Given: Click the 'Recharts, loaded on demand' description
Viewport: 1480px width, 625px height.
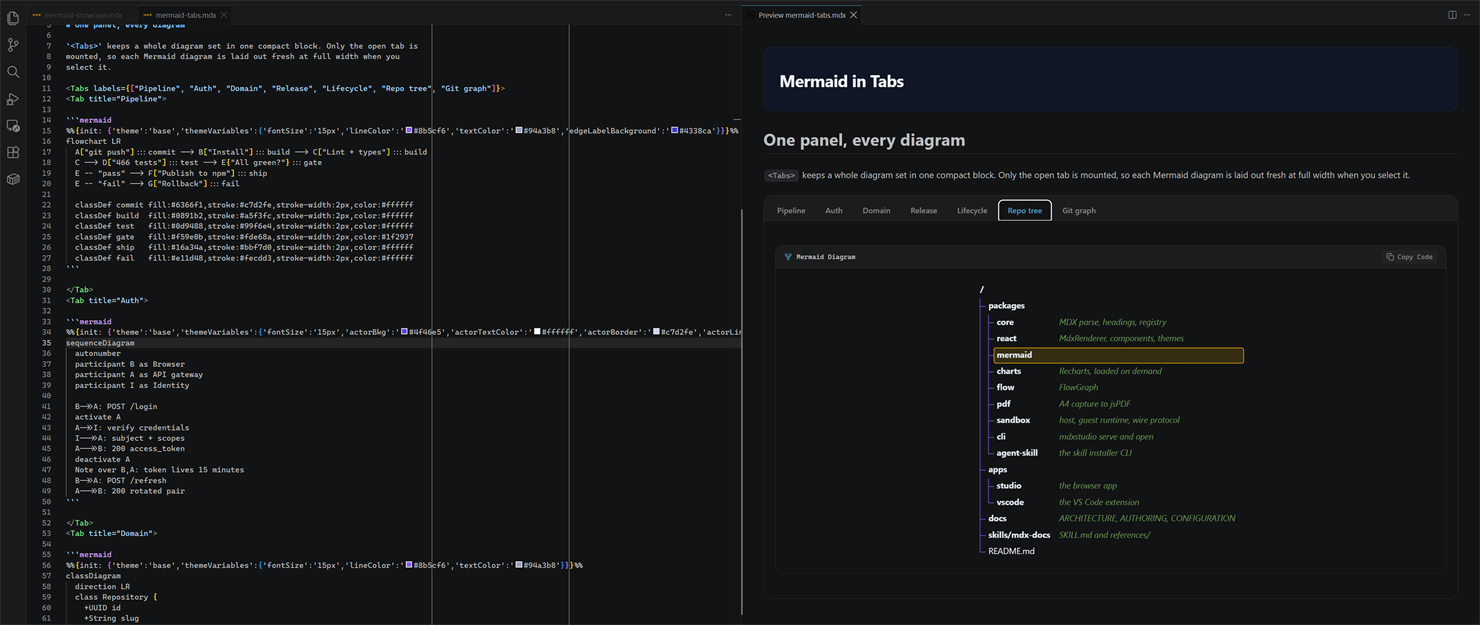Looking at the screenshot, I should [1110, 371].
